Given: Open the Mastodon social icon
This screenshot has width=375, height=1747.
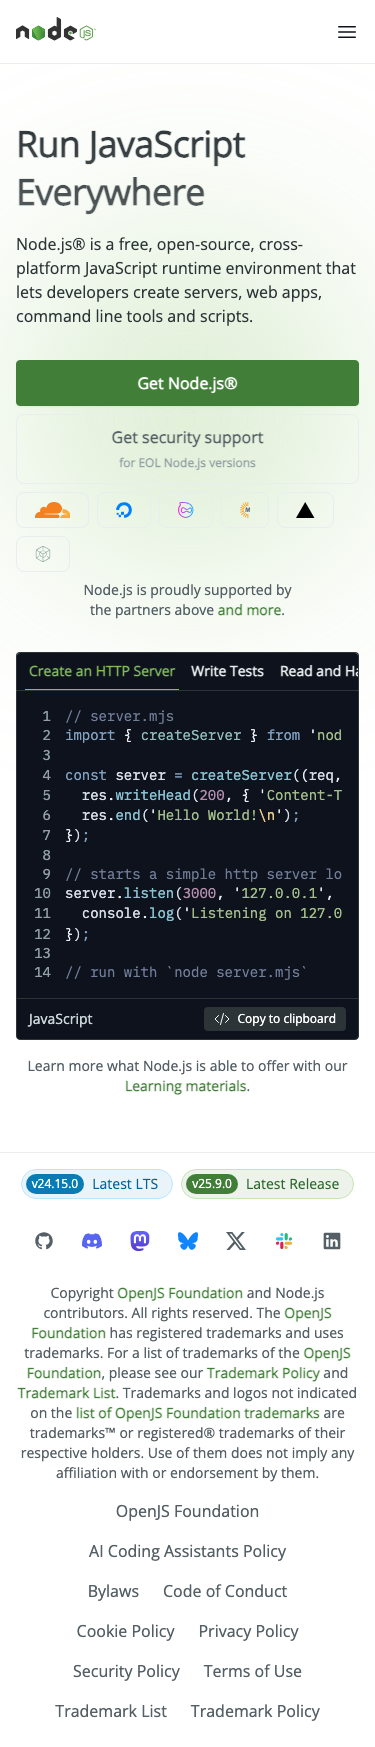Looking at the screenshot, I should (x=140, y=1241).
